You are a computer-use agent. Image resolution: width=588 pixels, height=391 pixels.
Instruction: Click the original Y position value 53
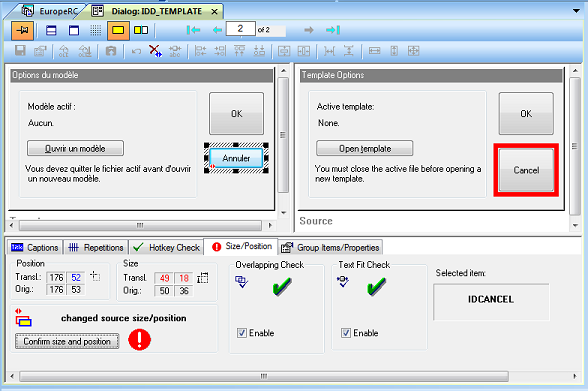(x=76, y=290)
